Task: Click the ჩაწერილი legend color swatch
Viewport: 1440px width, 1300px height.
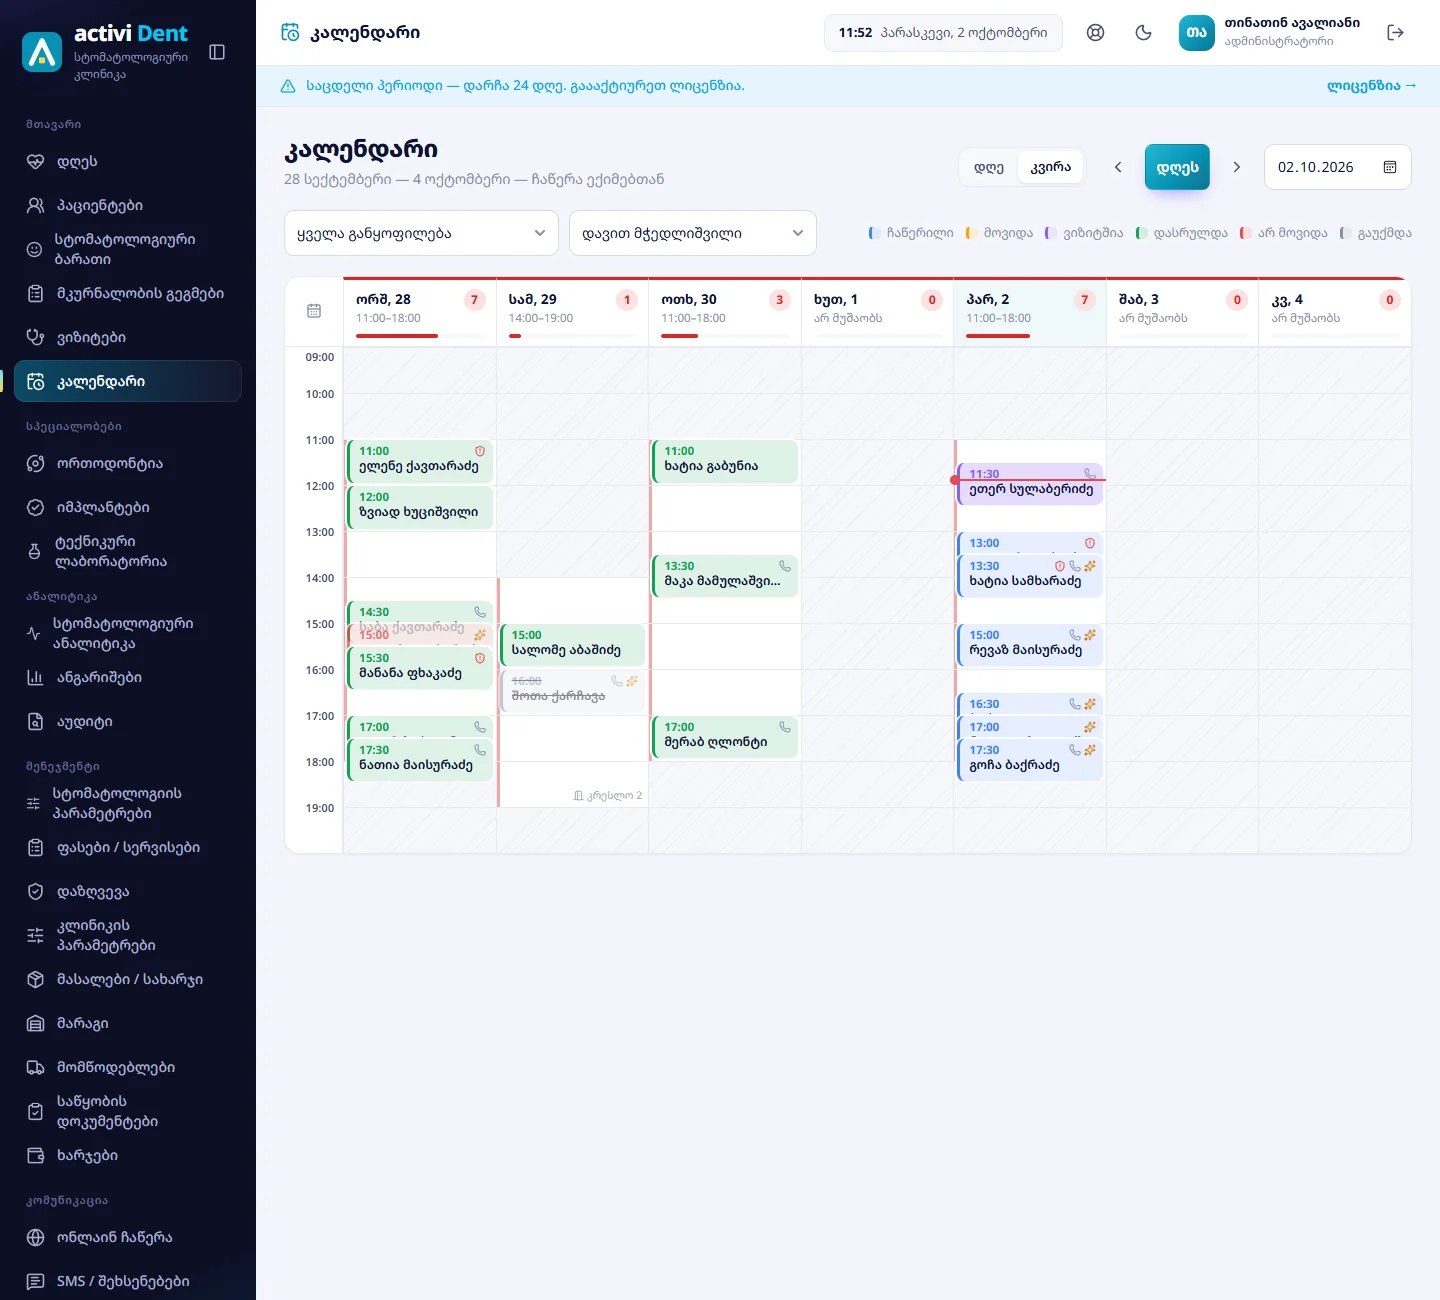Action: coord(873,233)
